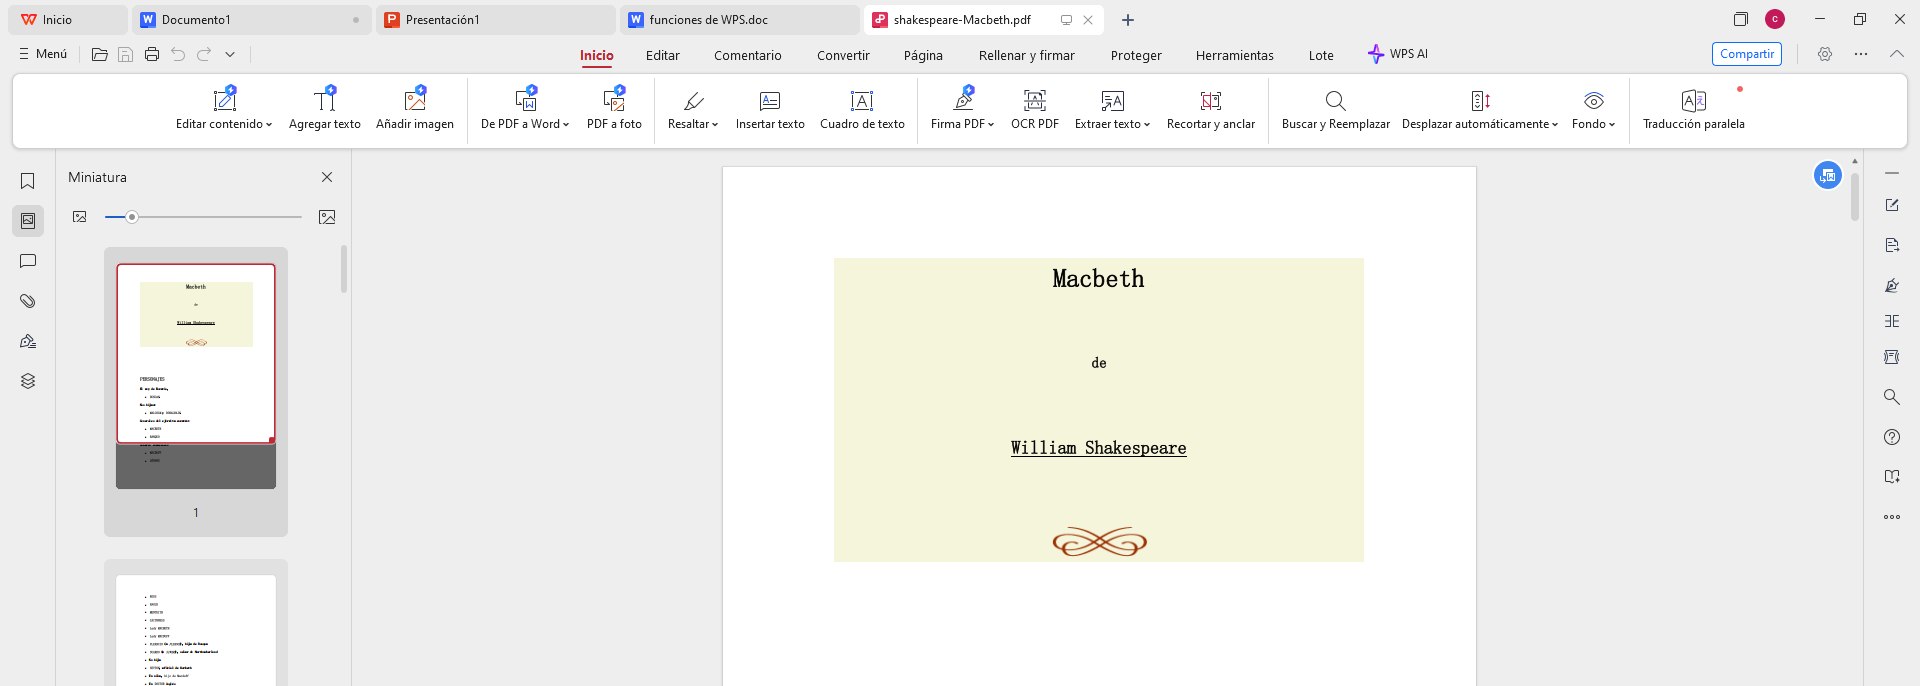Expand the Editar contenido dropdown
Viewport: 1920px width, 686px height.
coord(269,125)
